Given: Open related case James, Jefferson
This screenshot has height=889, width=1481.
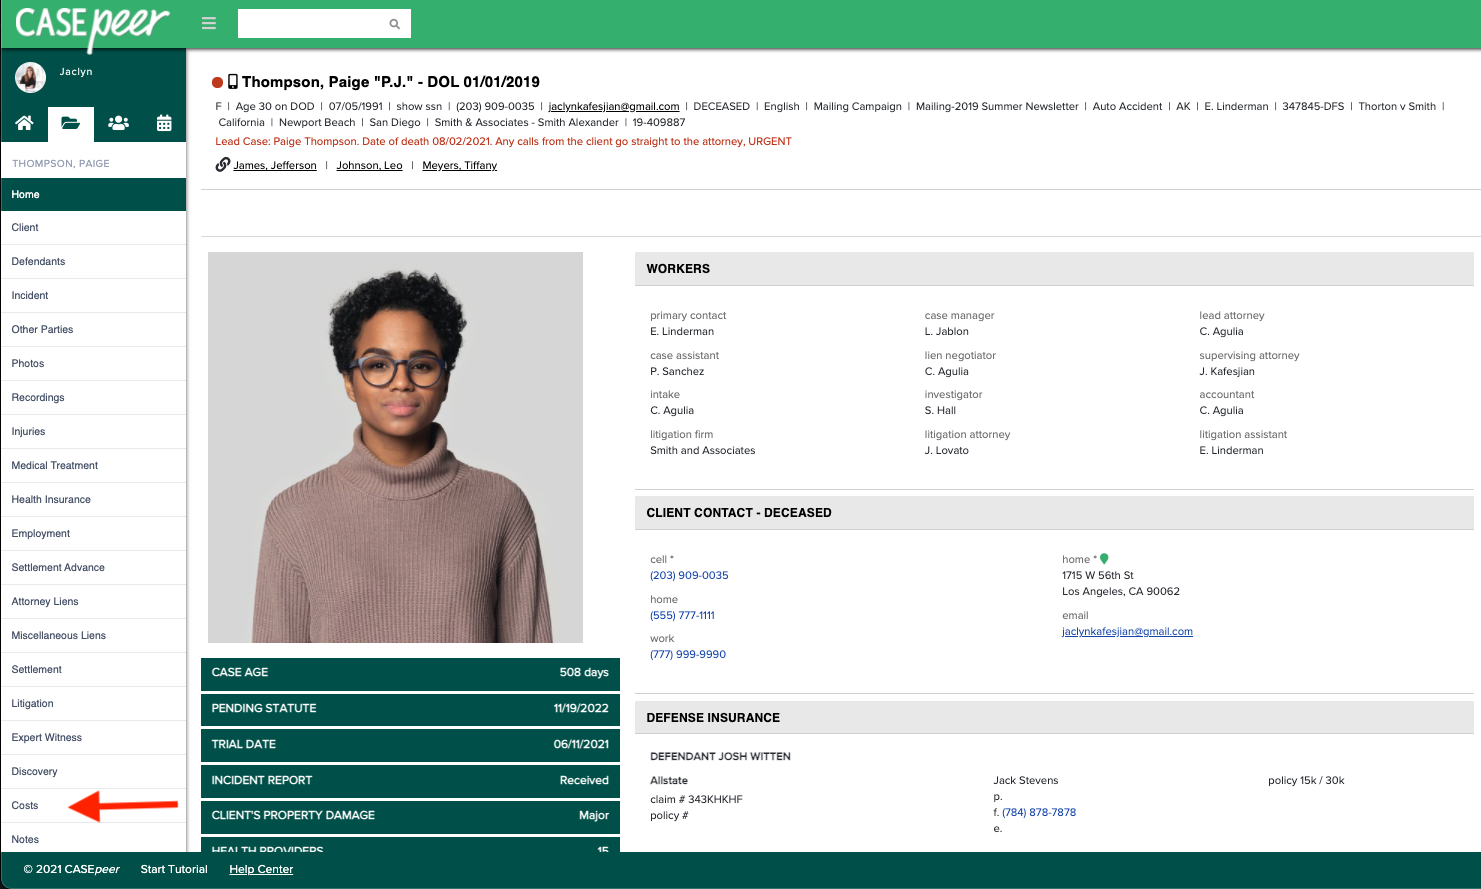Looking at the screenshot, I should [x=274, y=165].
